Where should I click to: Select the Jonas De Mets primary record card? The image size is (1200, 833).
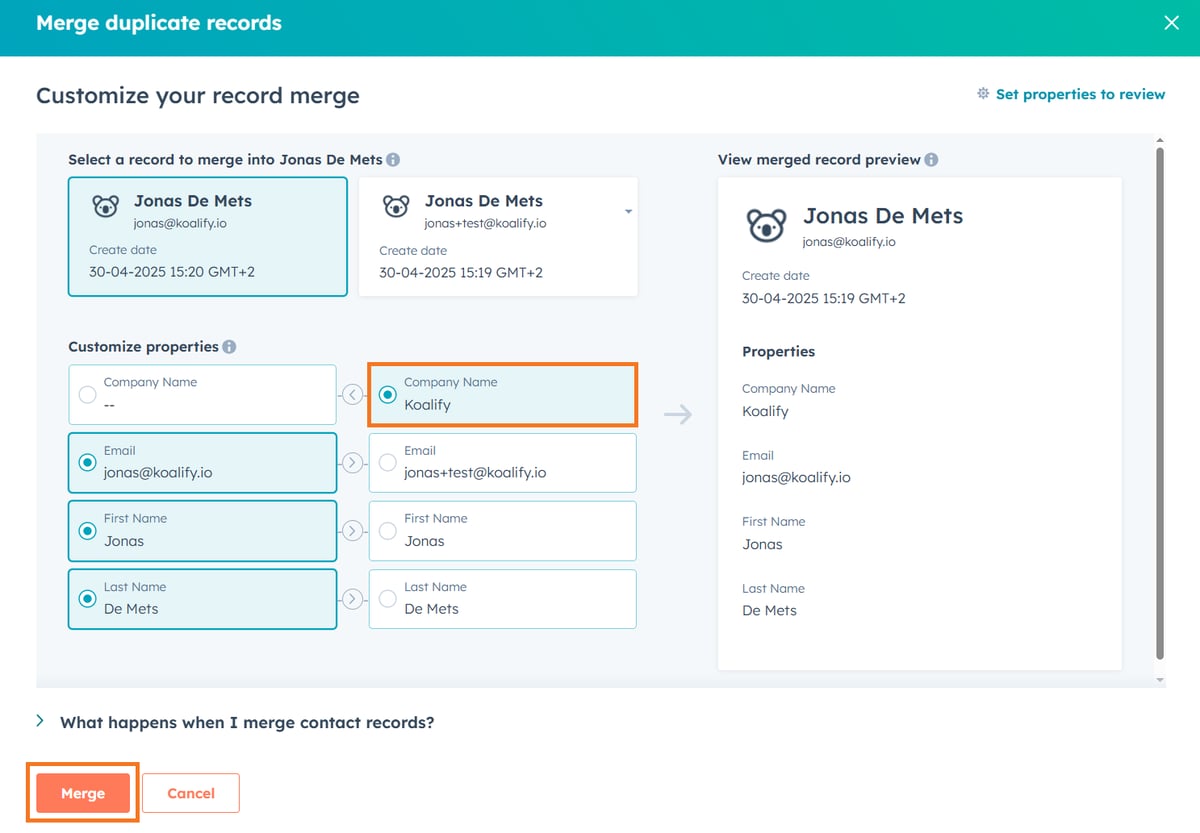coord(207,237)
